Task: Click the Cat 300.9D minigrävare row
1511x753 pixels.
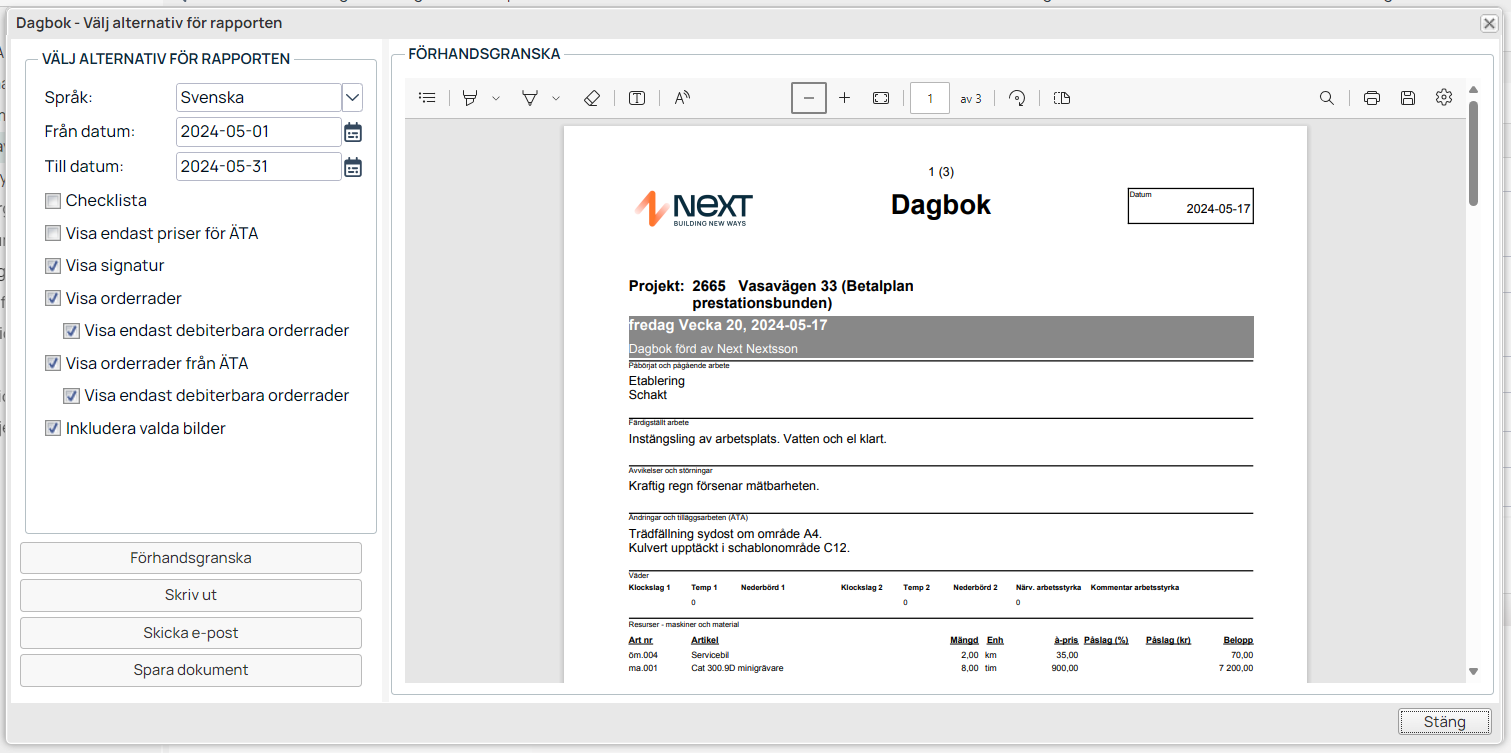Action: click(940, 668)
